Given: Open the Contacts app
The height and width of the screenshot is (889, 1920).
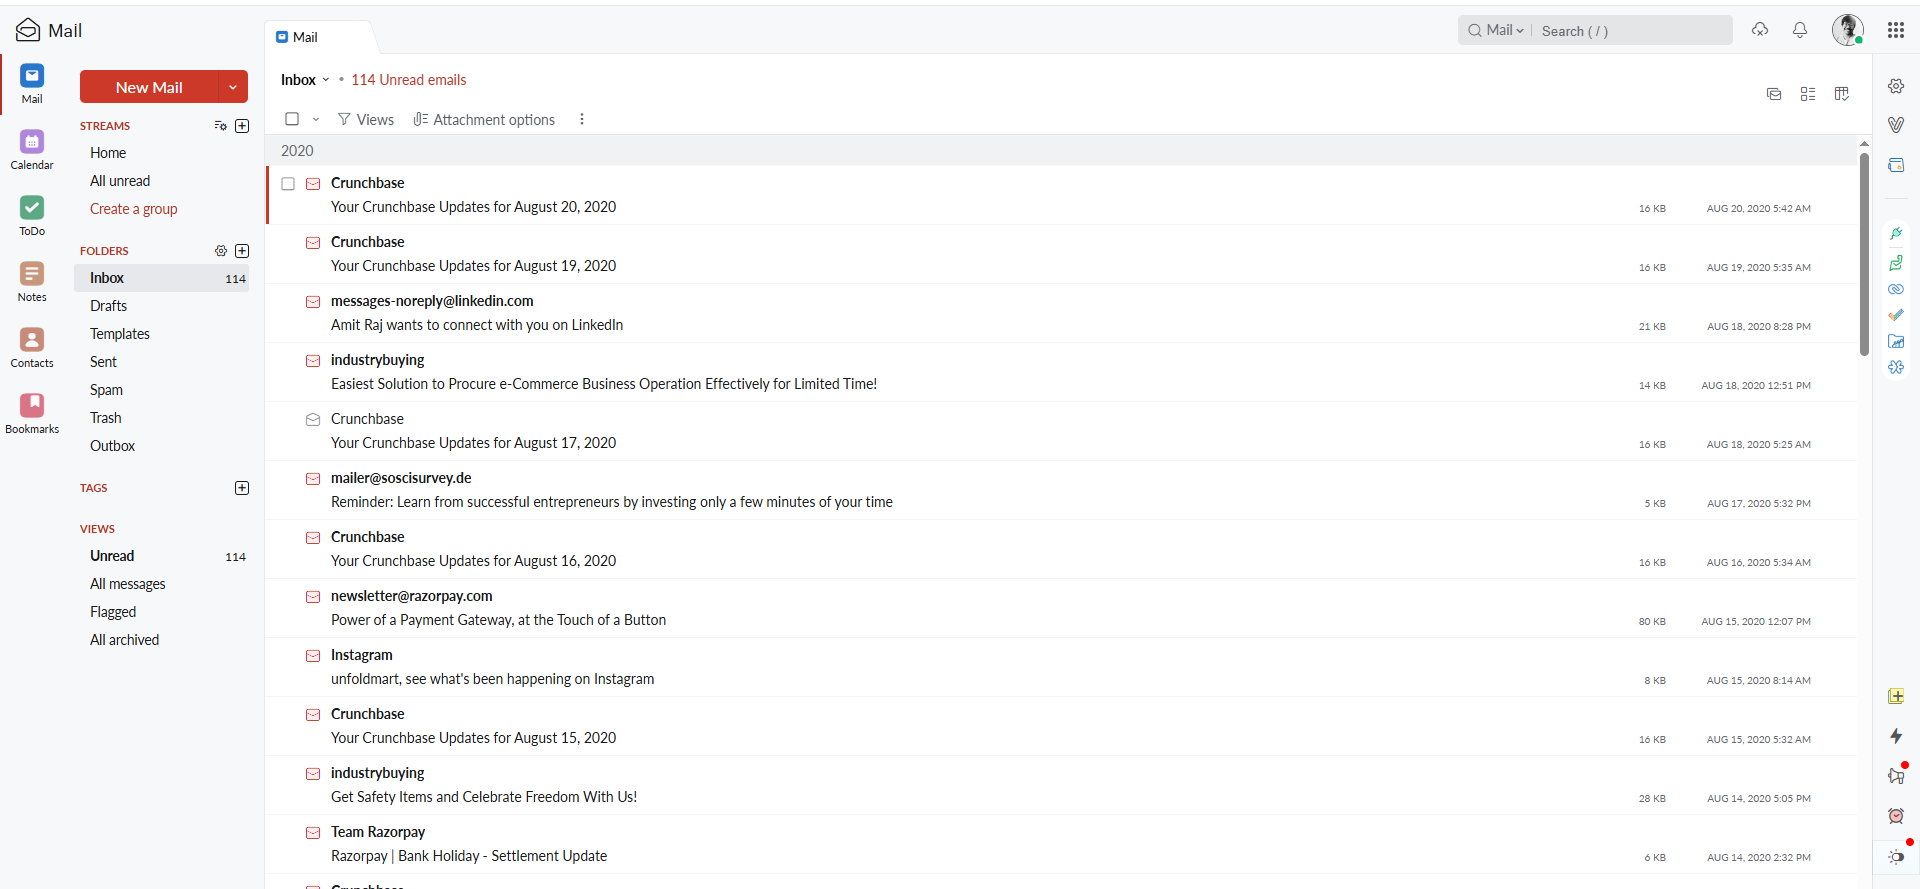Looking at the screenshot, I should tap(32, 347).
